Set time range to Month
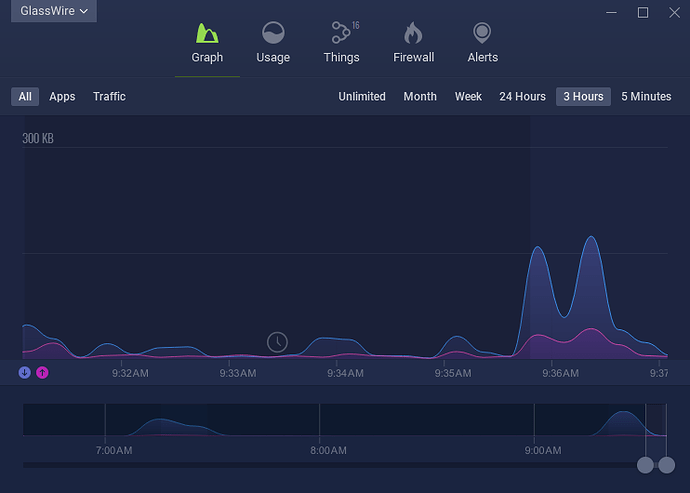The image size is (690, 493). tap(420, 97)
